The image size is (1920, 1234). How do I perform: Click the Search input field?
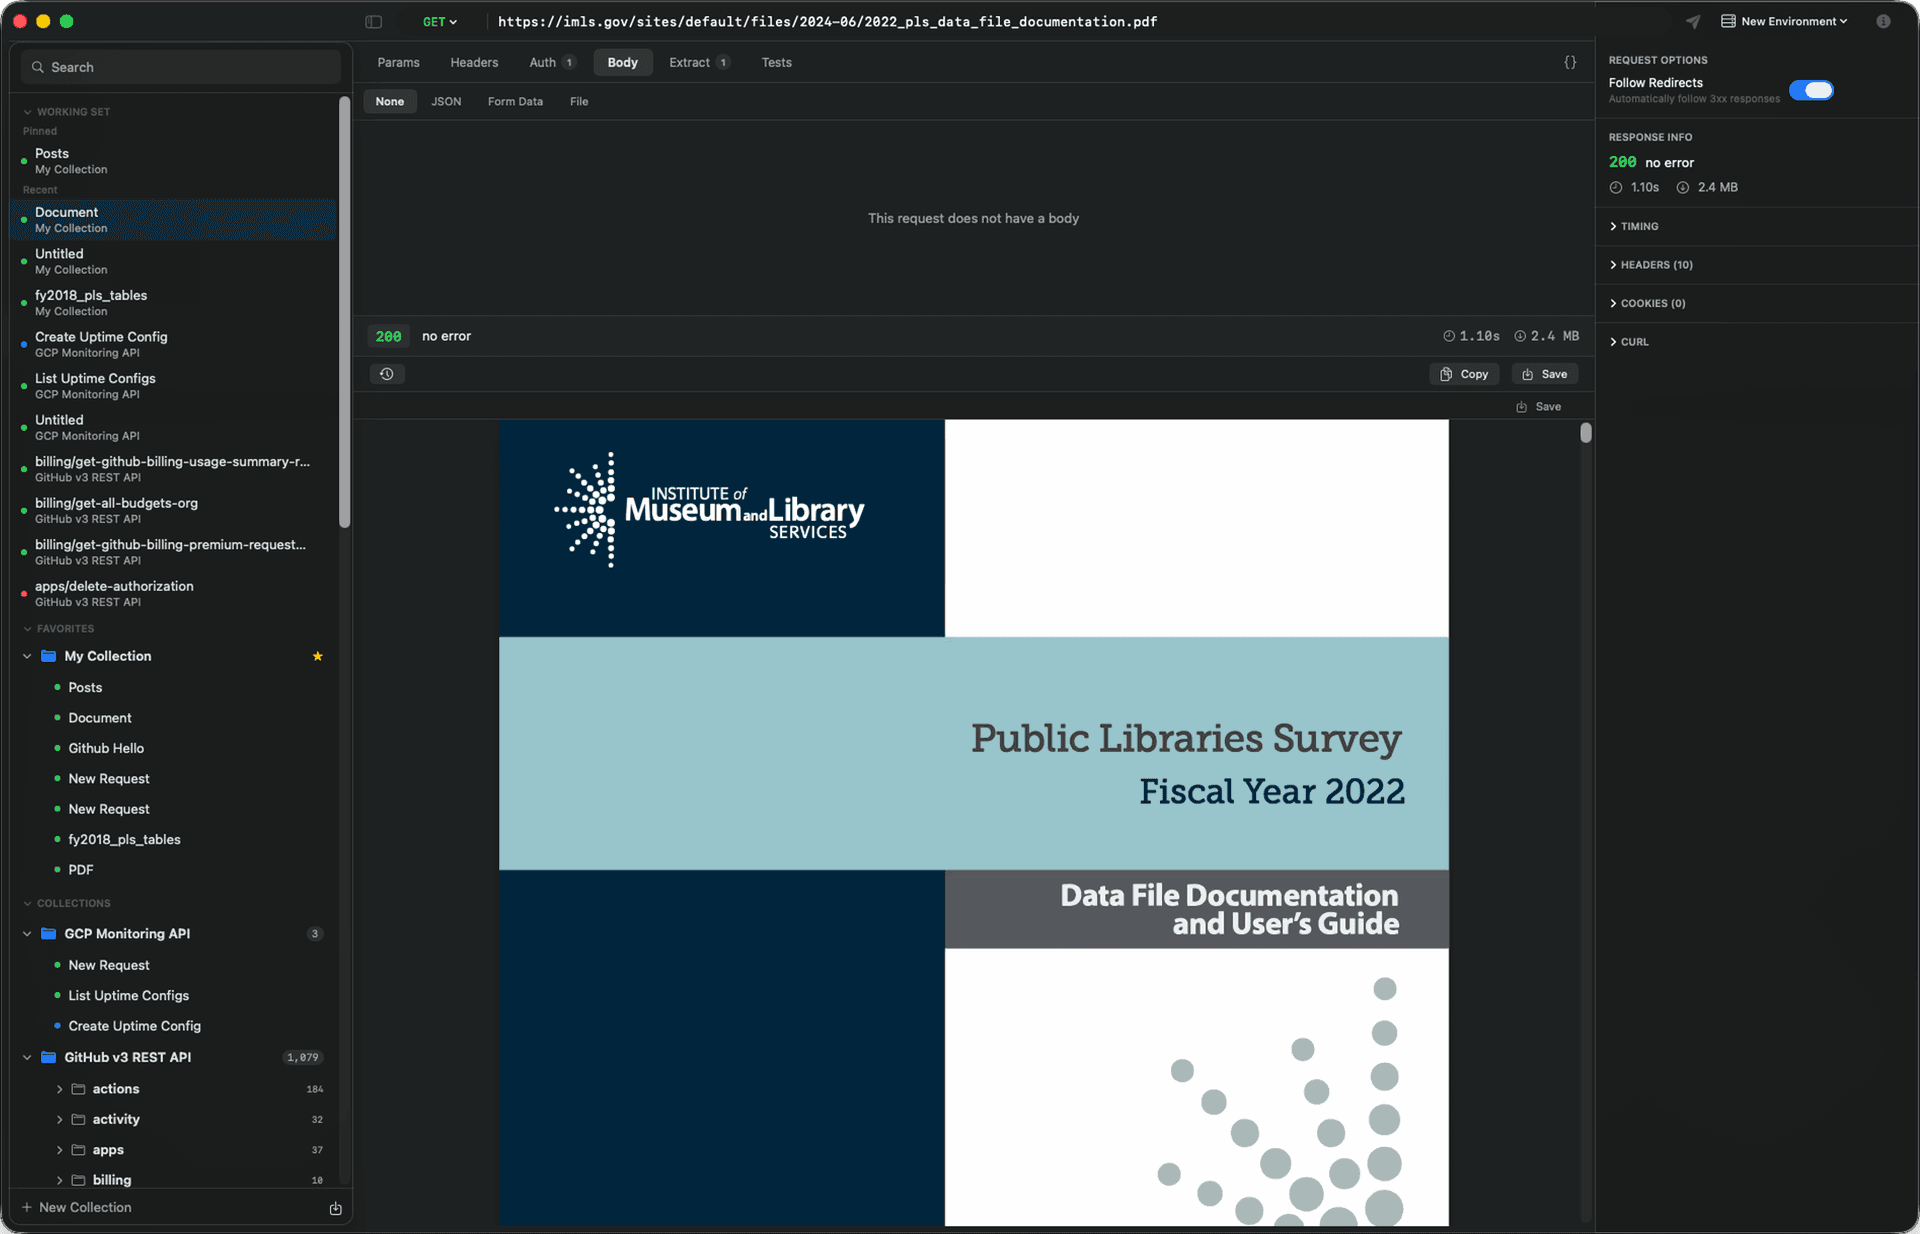(x=180, y=67)
